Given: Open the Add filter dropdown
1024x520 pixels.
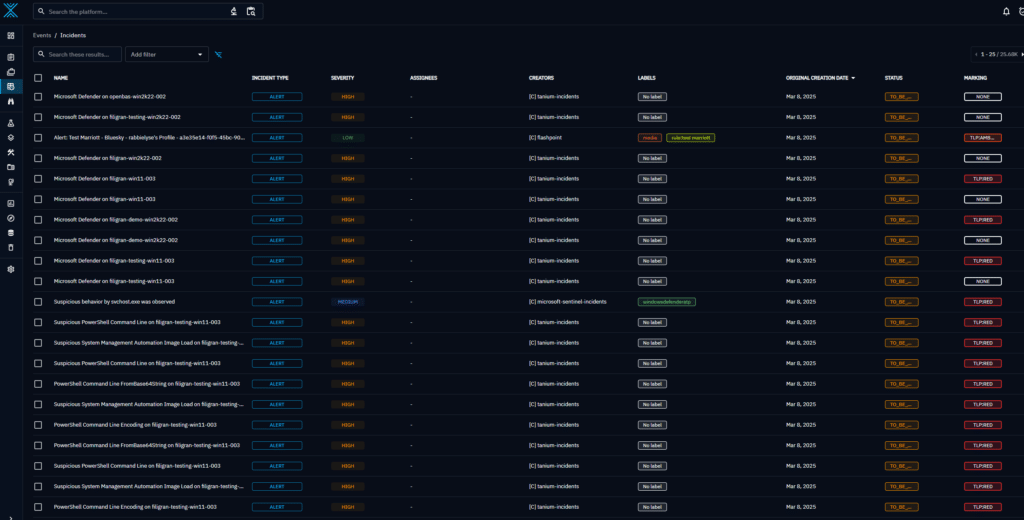Looking at the screenshot, I should [167, 54].
